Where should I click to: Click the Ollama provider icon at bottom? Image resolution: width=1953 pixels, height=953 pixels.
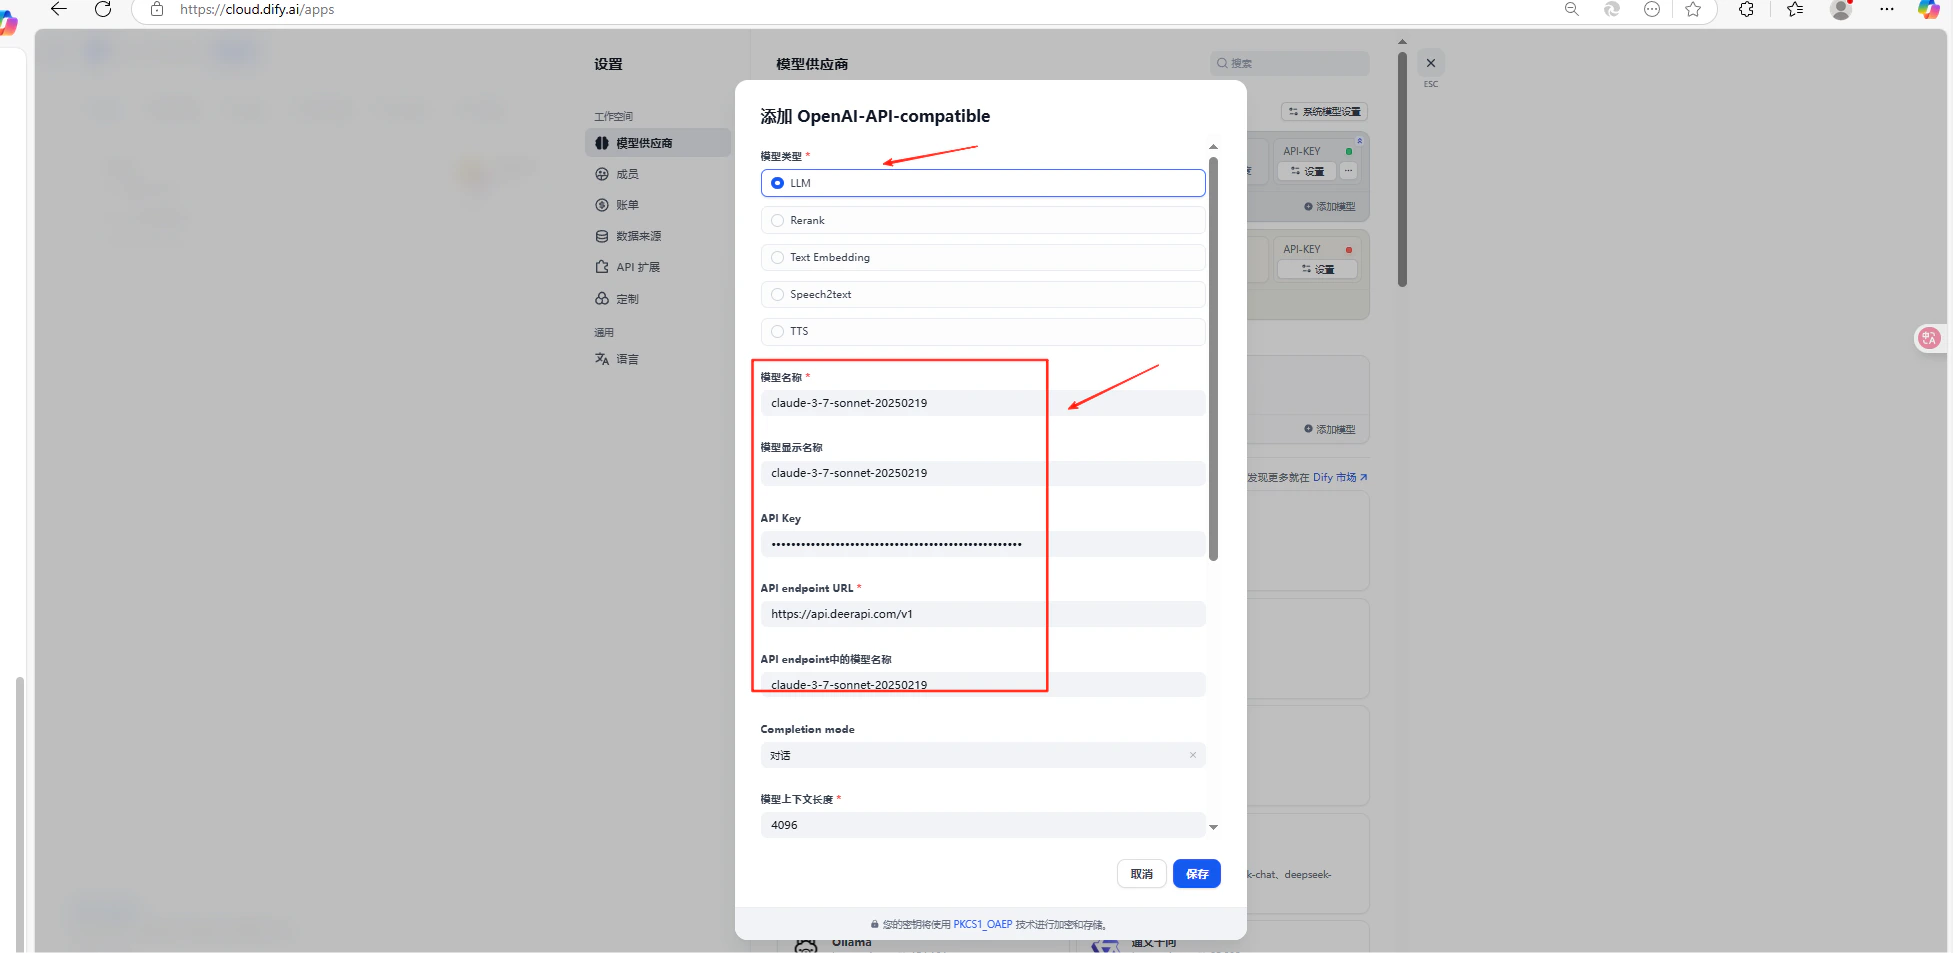pos(805,945)
